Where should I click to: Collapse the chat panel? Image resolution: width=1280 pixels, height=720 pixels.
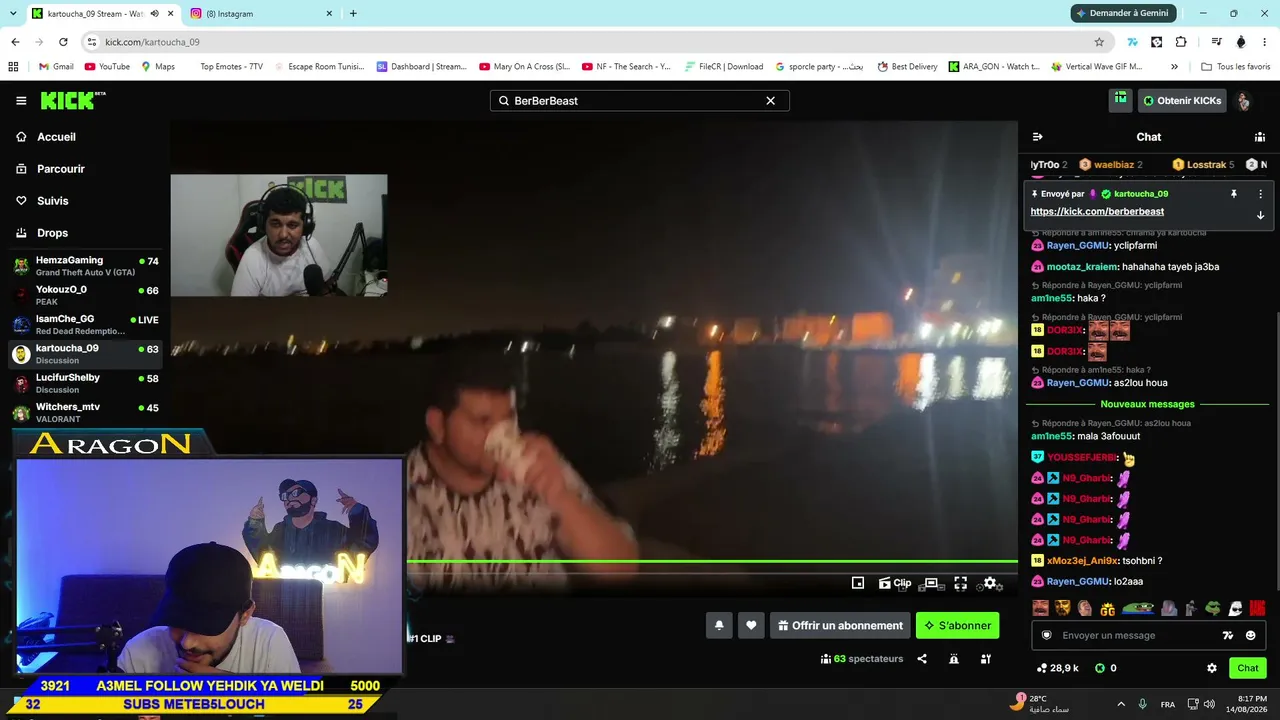(x=1037, y=137)
